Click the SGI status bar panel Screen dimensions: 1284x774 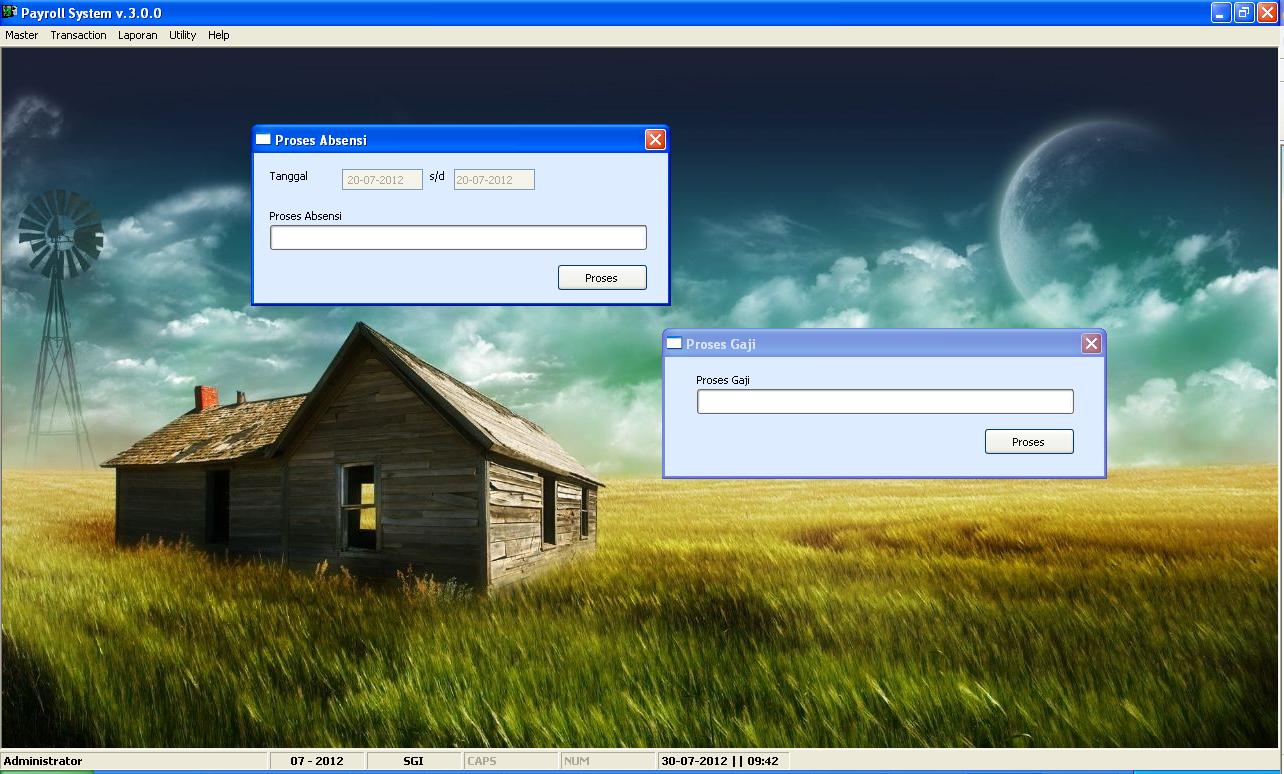click(x=413, y=761)
